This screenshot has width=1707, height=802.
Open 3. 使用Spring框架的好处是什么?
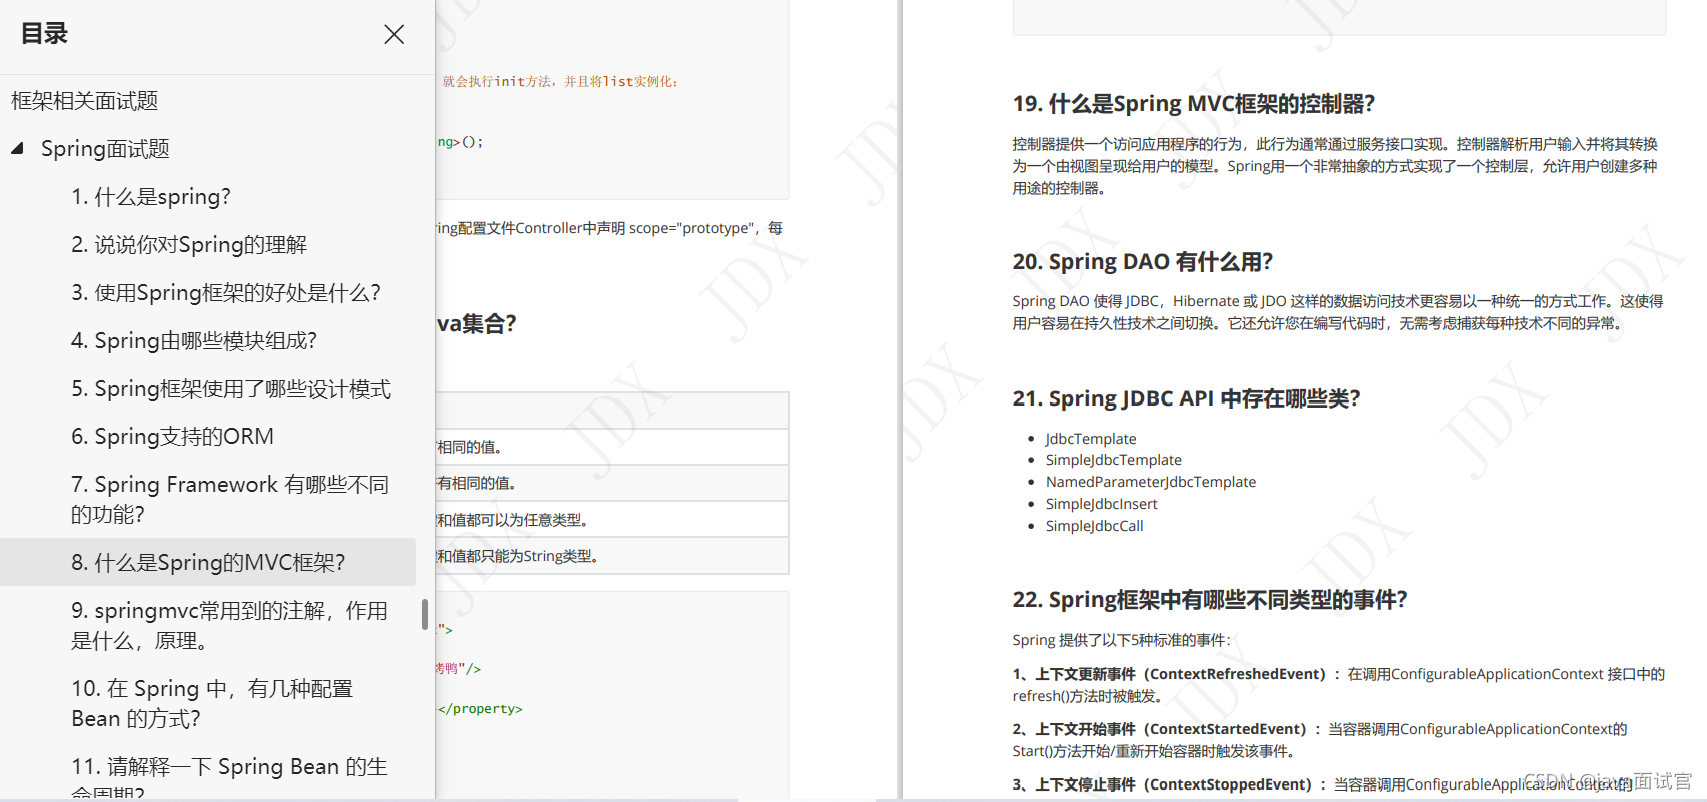[x=226, y=293]
